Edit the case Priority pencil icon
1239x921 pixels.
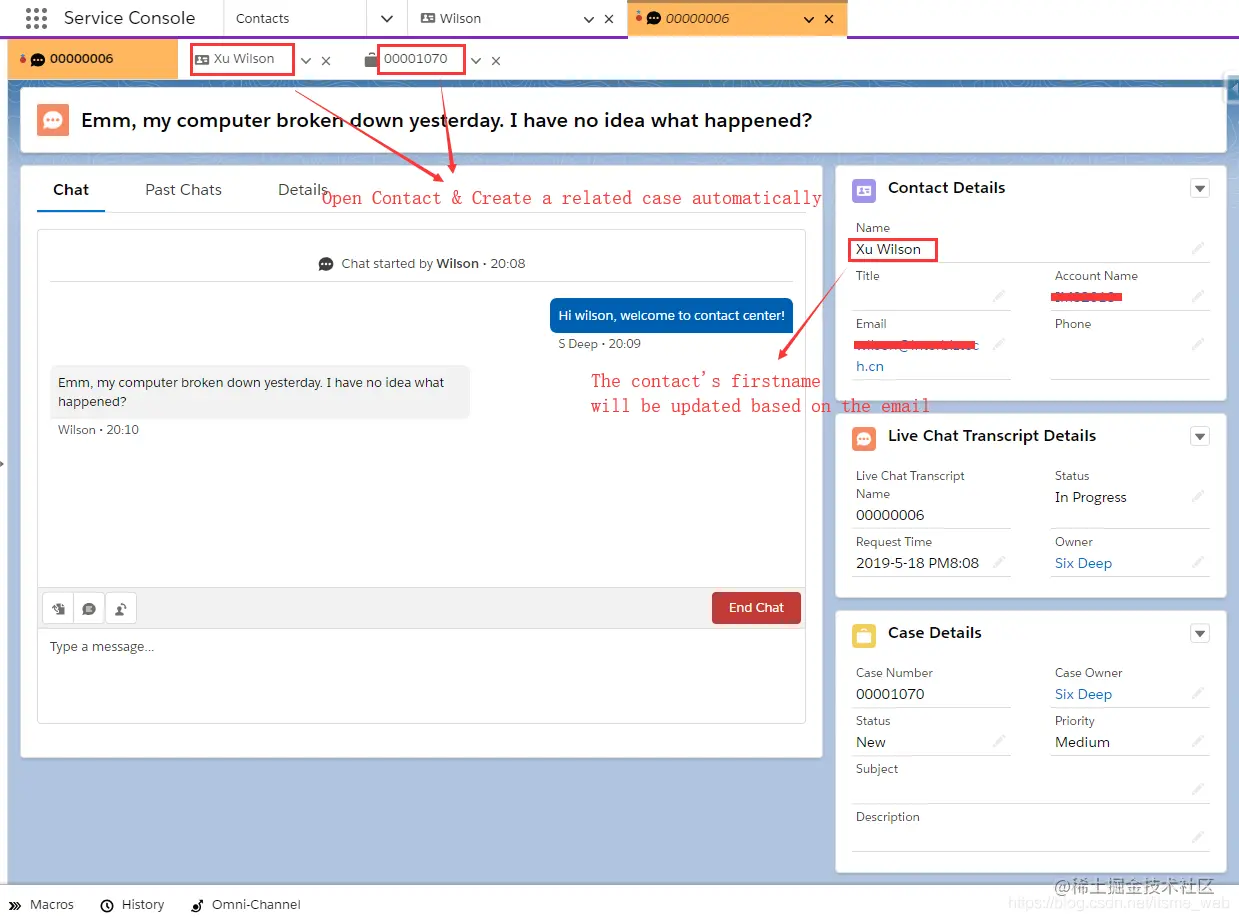tap(1197, 742)
